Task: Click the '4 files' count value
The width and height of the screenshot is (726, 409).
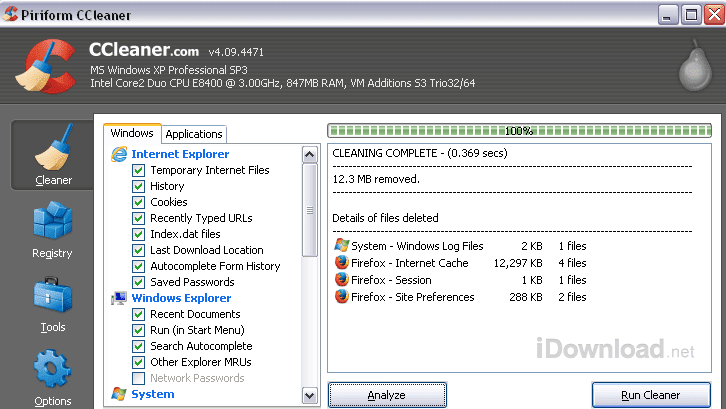Action: click(572, 263)
